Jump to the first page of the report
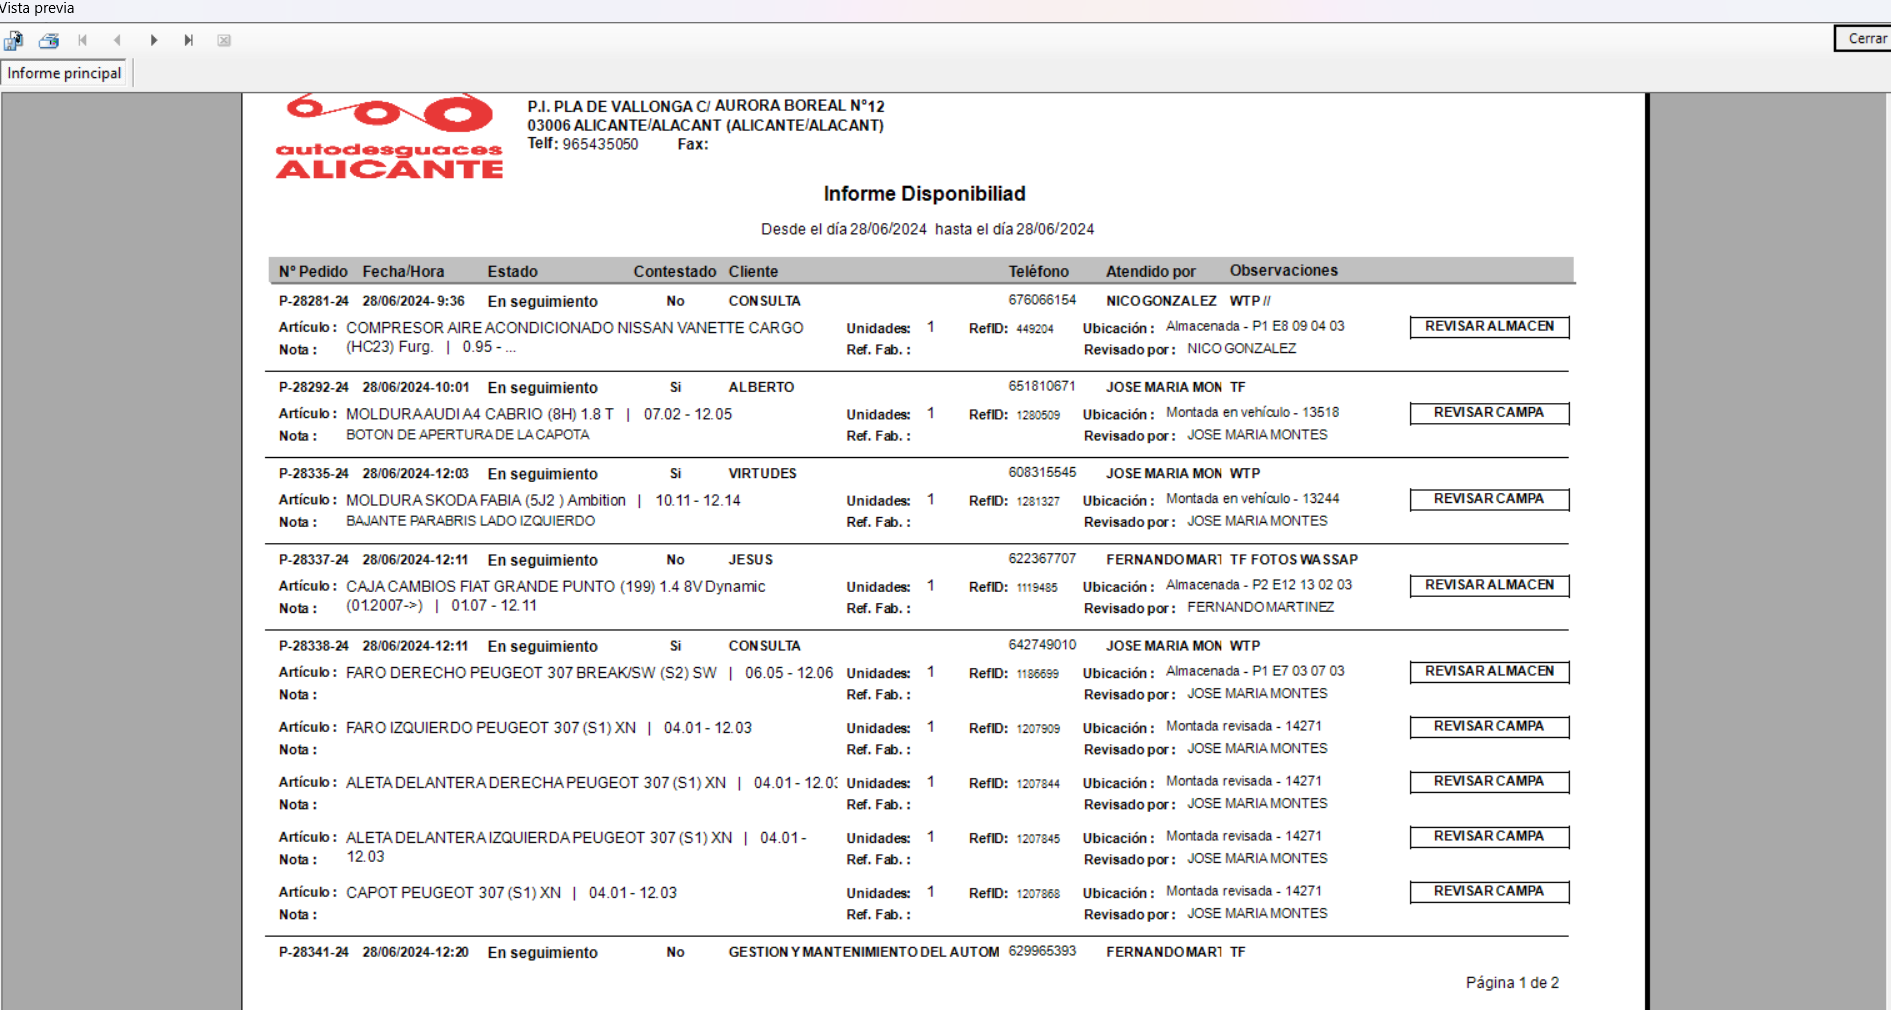The width and height of the screenshot is (1891, 1010). 83,40
